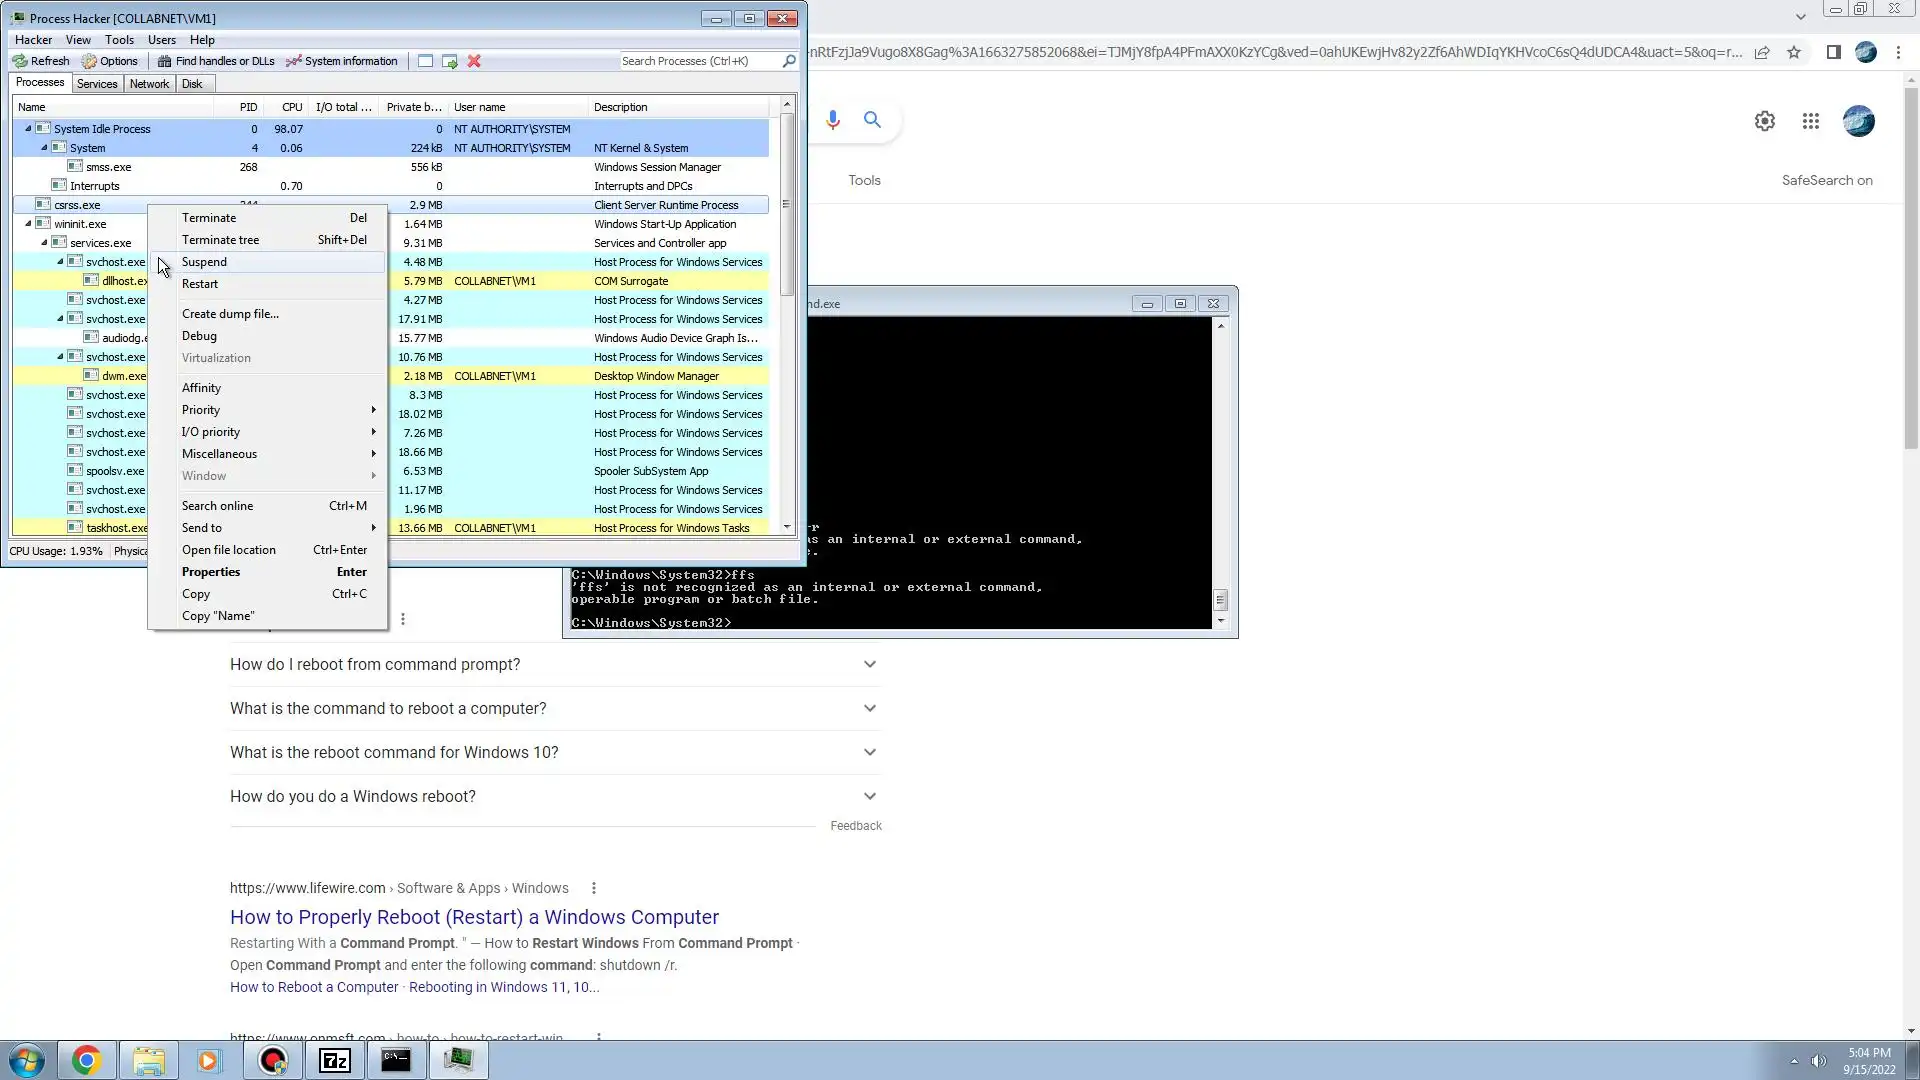Switch to the Services tab
Image resolution: width=1920 pixels, height=1080 pixels.
[97, 84]
